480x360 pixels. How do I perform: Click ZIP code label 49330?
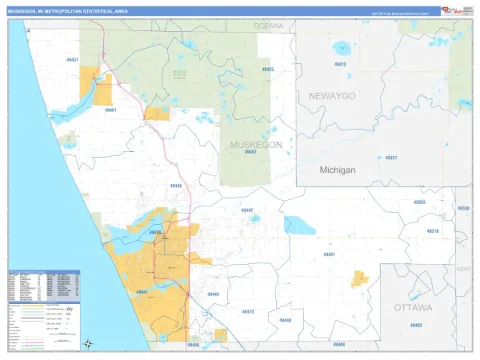coord(463,208)
